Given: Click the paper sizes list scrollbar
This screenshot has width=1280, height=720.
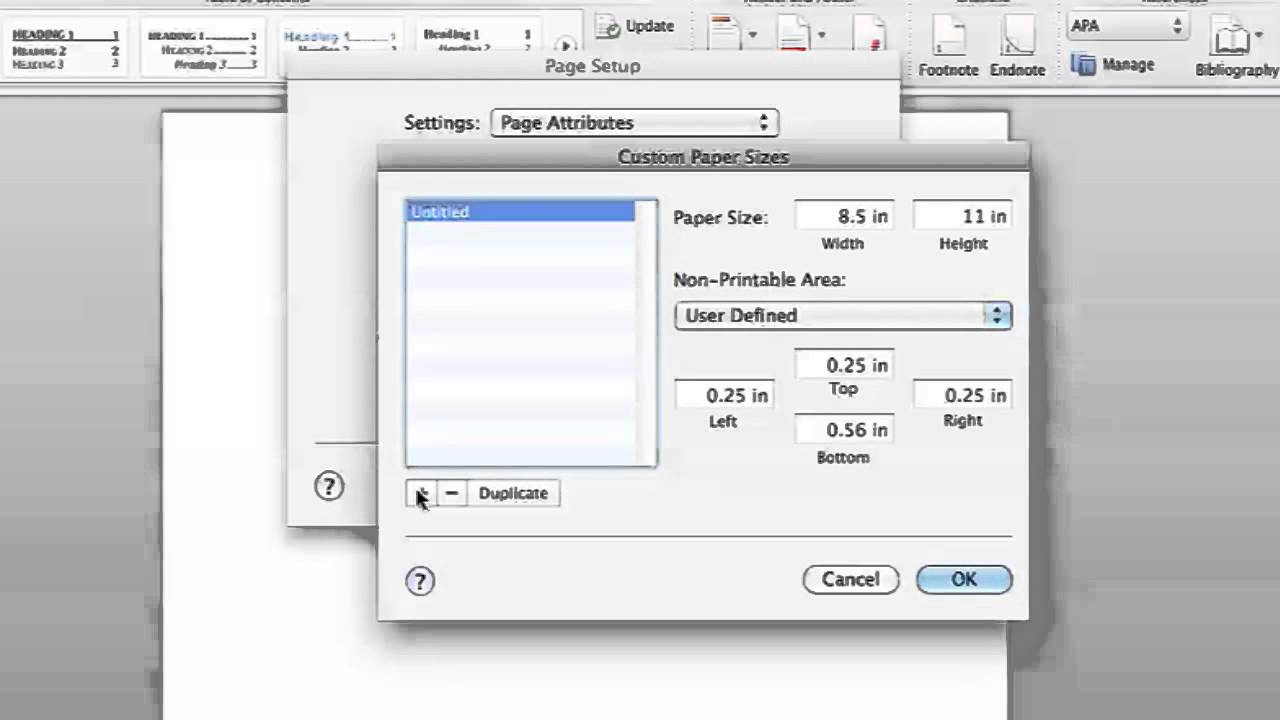Looking at the screenshot, I should pos(646,333).
